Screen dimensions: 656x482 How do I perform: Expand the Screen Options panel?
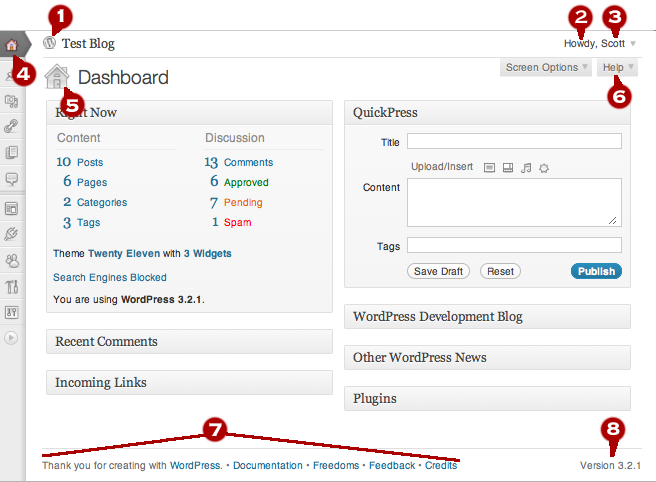(546, 67)
